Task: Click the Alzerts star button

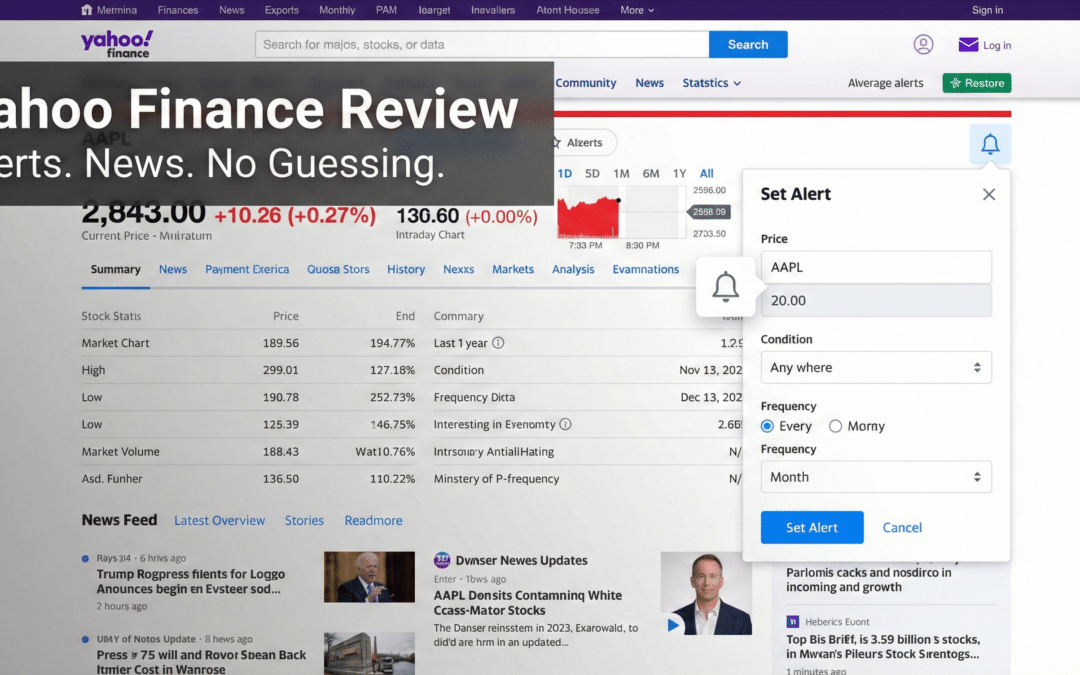Action: point(583,143)
